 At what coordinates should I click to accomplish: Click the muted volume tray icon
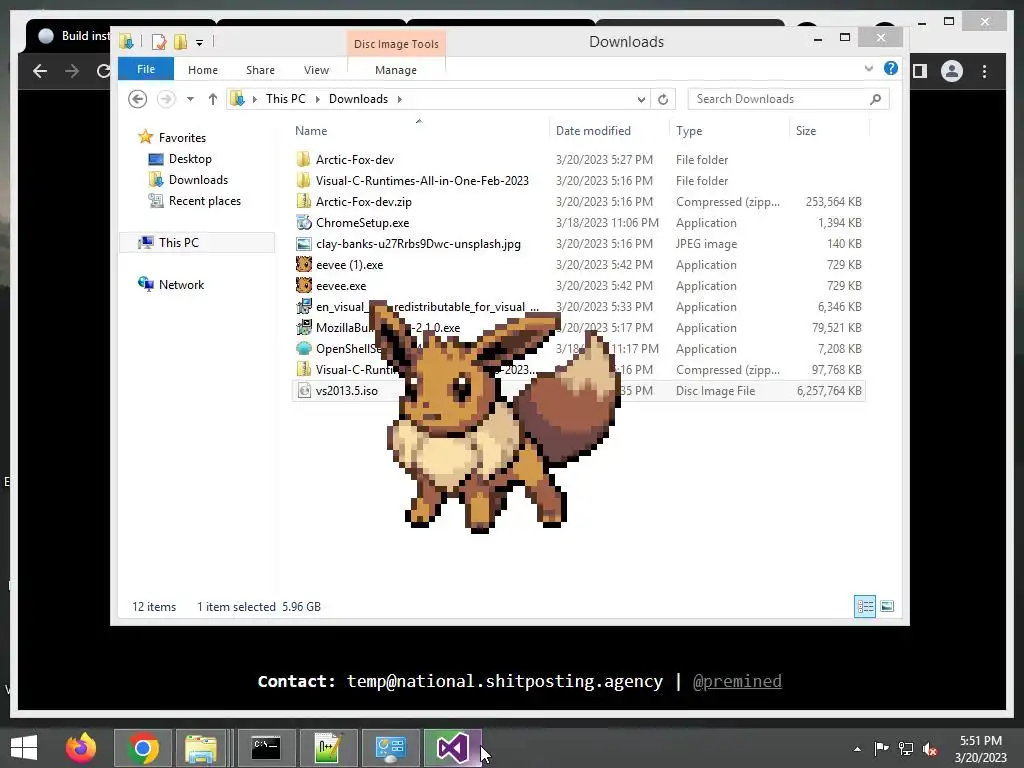pyautogui.click(x=930, y=749)
